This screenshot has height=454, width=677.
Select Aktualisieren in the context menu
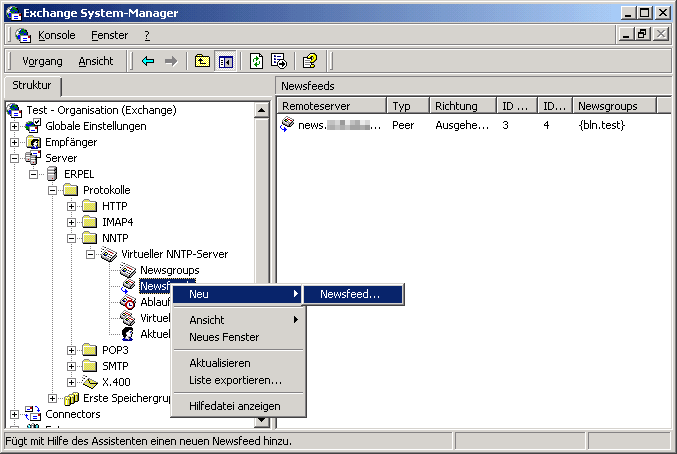220,363
